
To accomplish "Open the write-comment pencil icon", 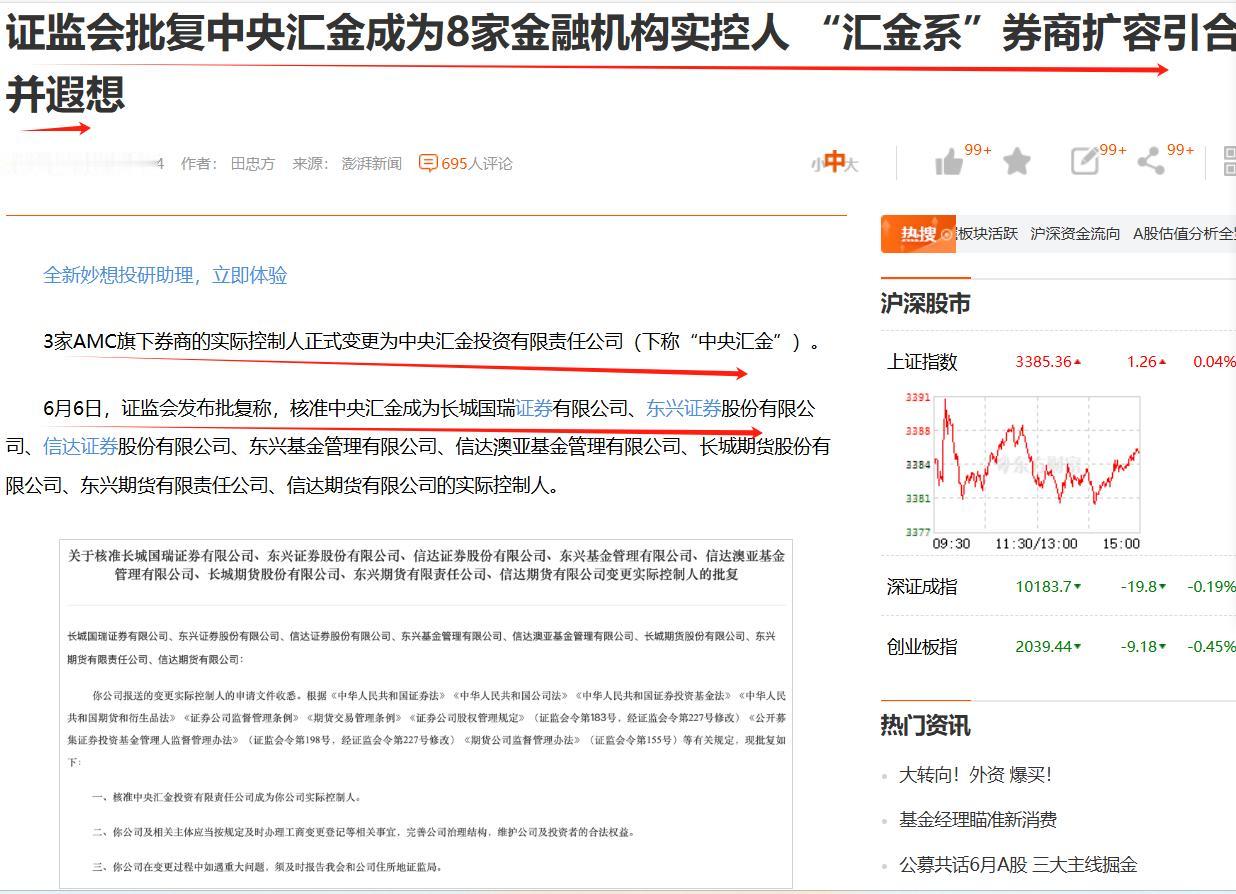I will pos(1085,161).
